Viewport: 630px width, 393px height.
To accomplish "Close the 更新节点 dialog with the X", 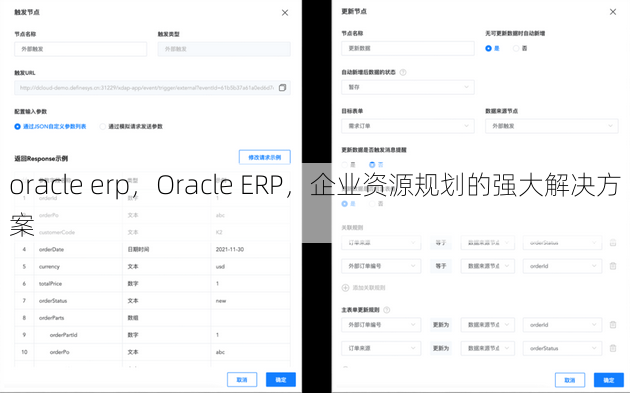I will tap(613, 12).
